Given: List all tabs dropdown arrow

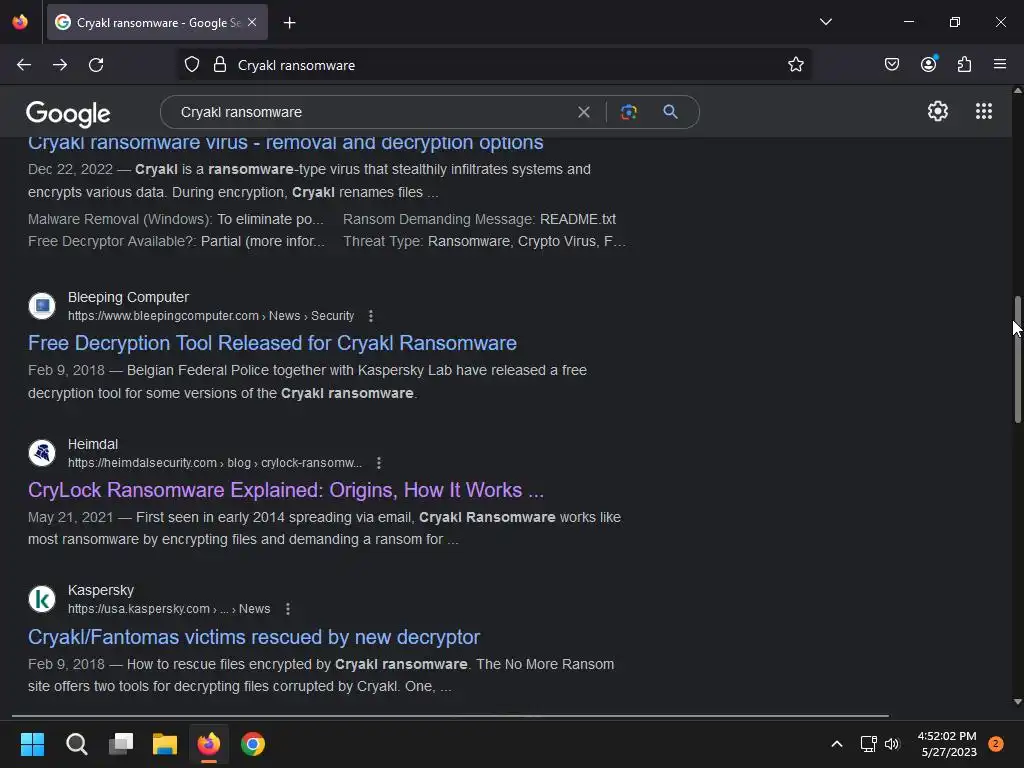Looking at the screenshot, I should click(x=825, y=22).
